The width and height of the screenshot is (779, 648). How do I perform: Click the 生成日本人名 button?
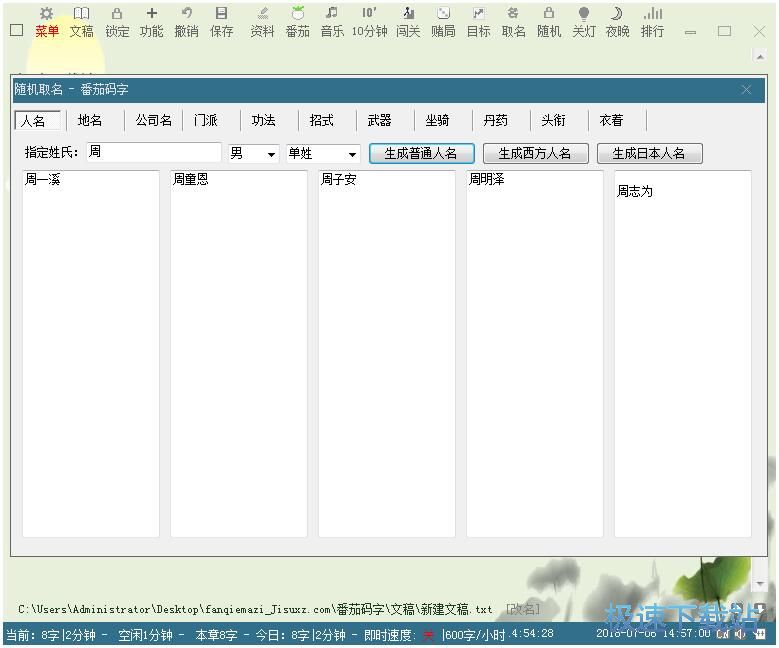point(648,153)
